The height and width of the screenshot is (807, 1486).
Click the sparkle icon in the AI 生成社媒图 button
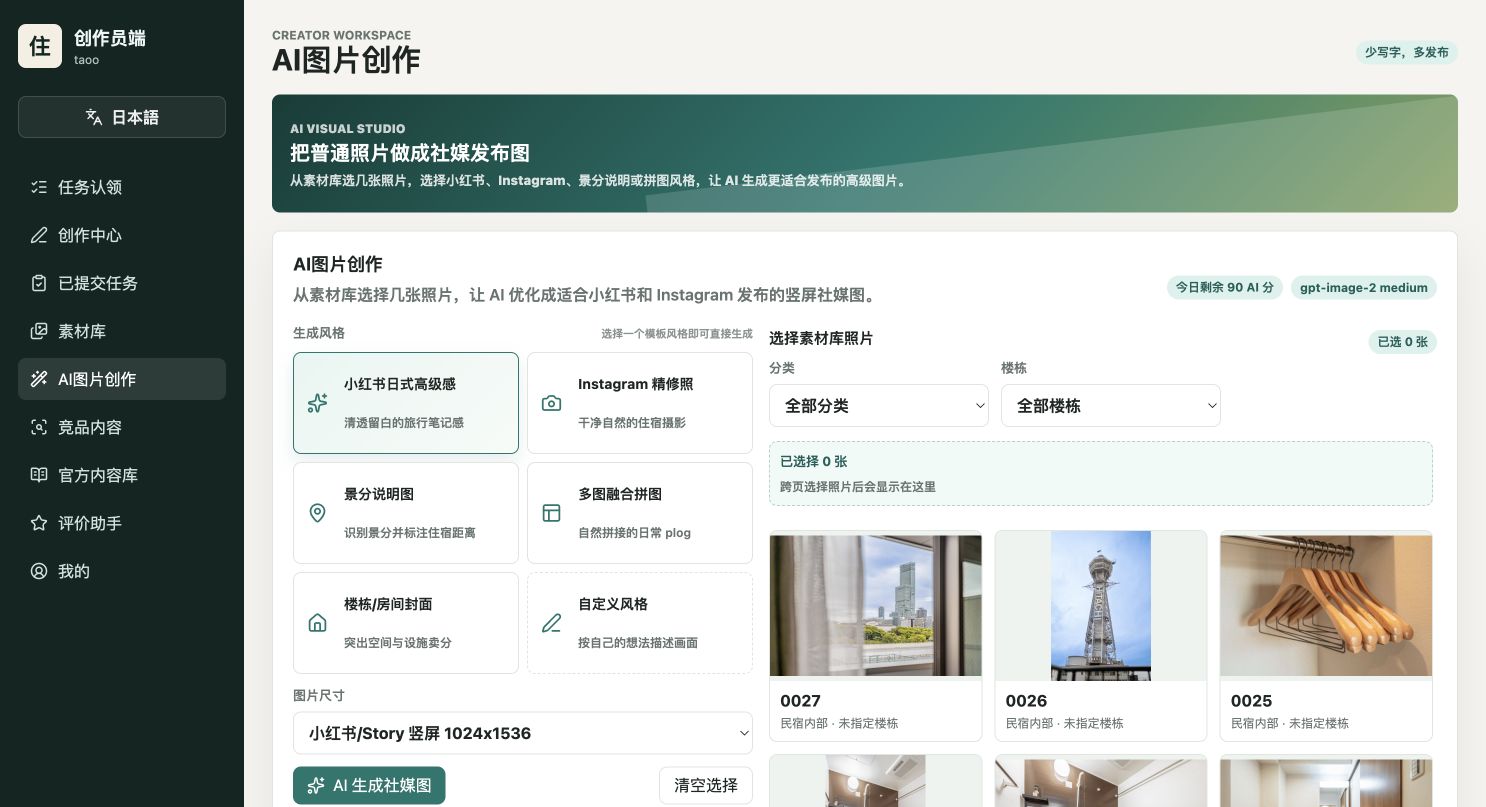[316, 785]
